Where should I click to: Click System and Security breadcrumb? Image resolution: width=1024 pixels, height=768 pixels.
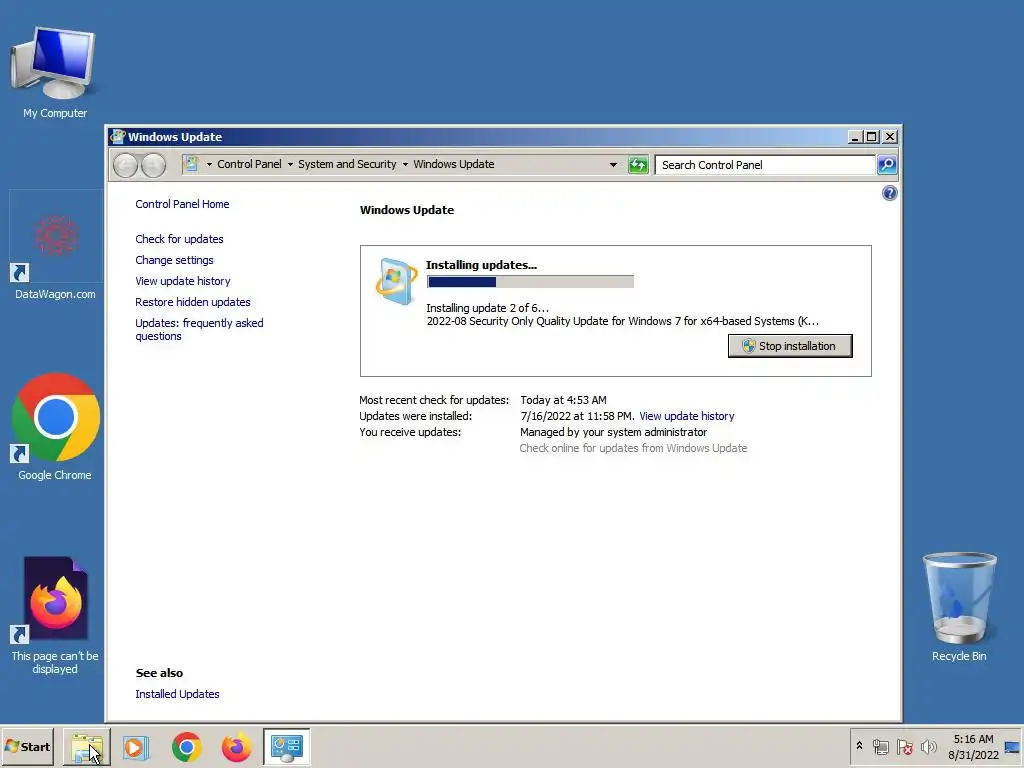[347, 164]
